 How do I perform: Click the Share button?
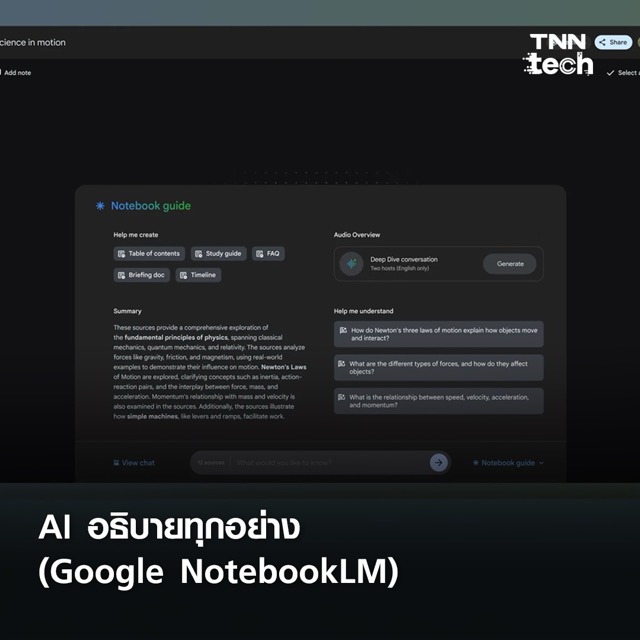(x=613, y=42)
